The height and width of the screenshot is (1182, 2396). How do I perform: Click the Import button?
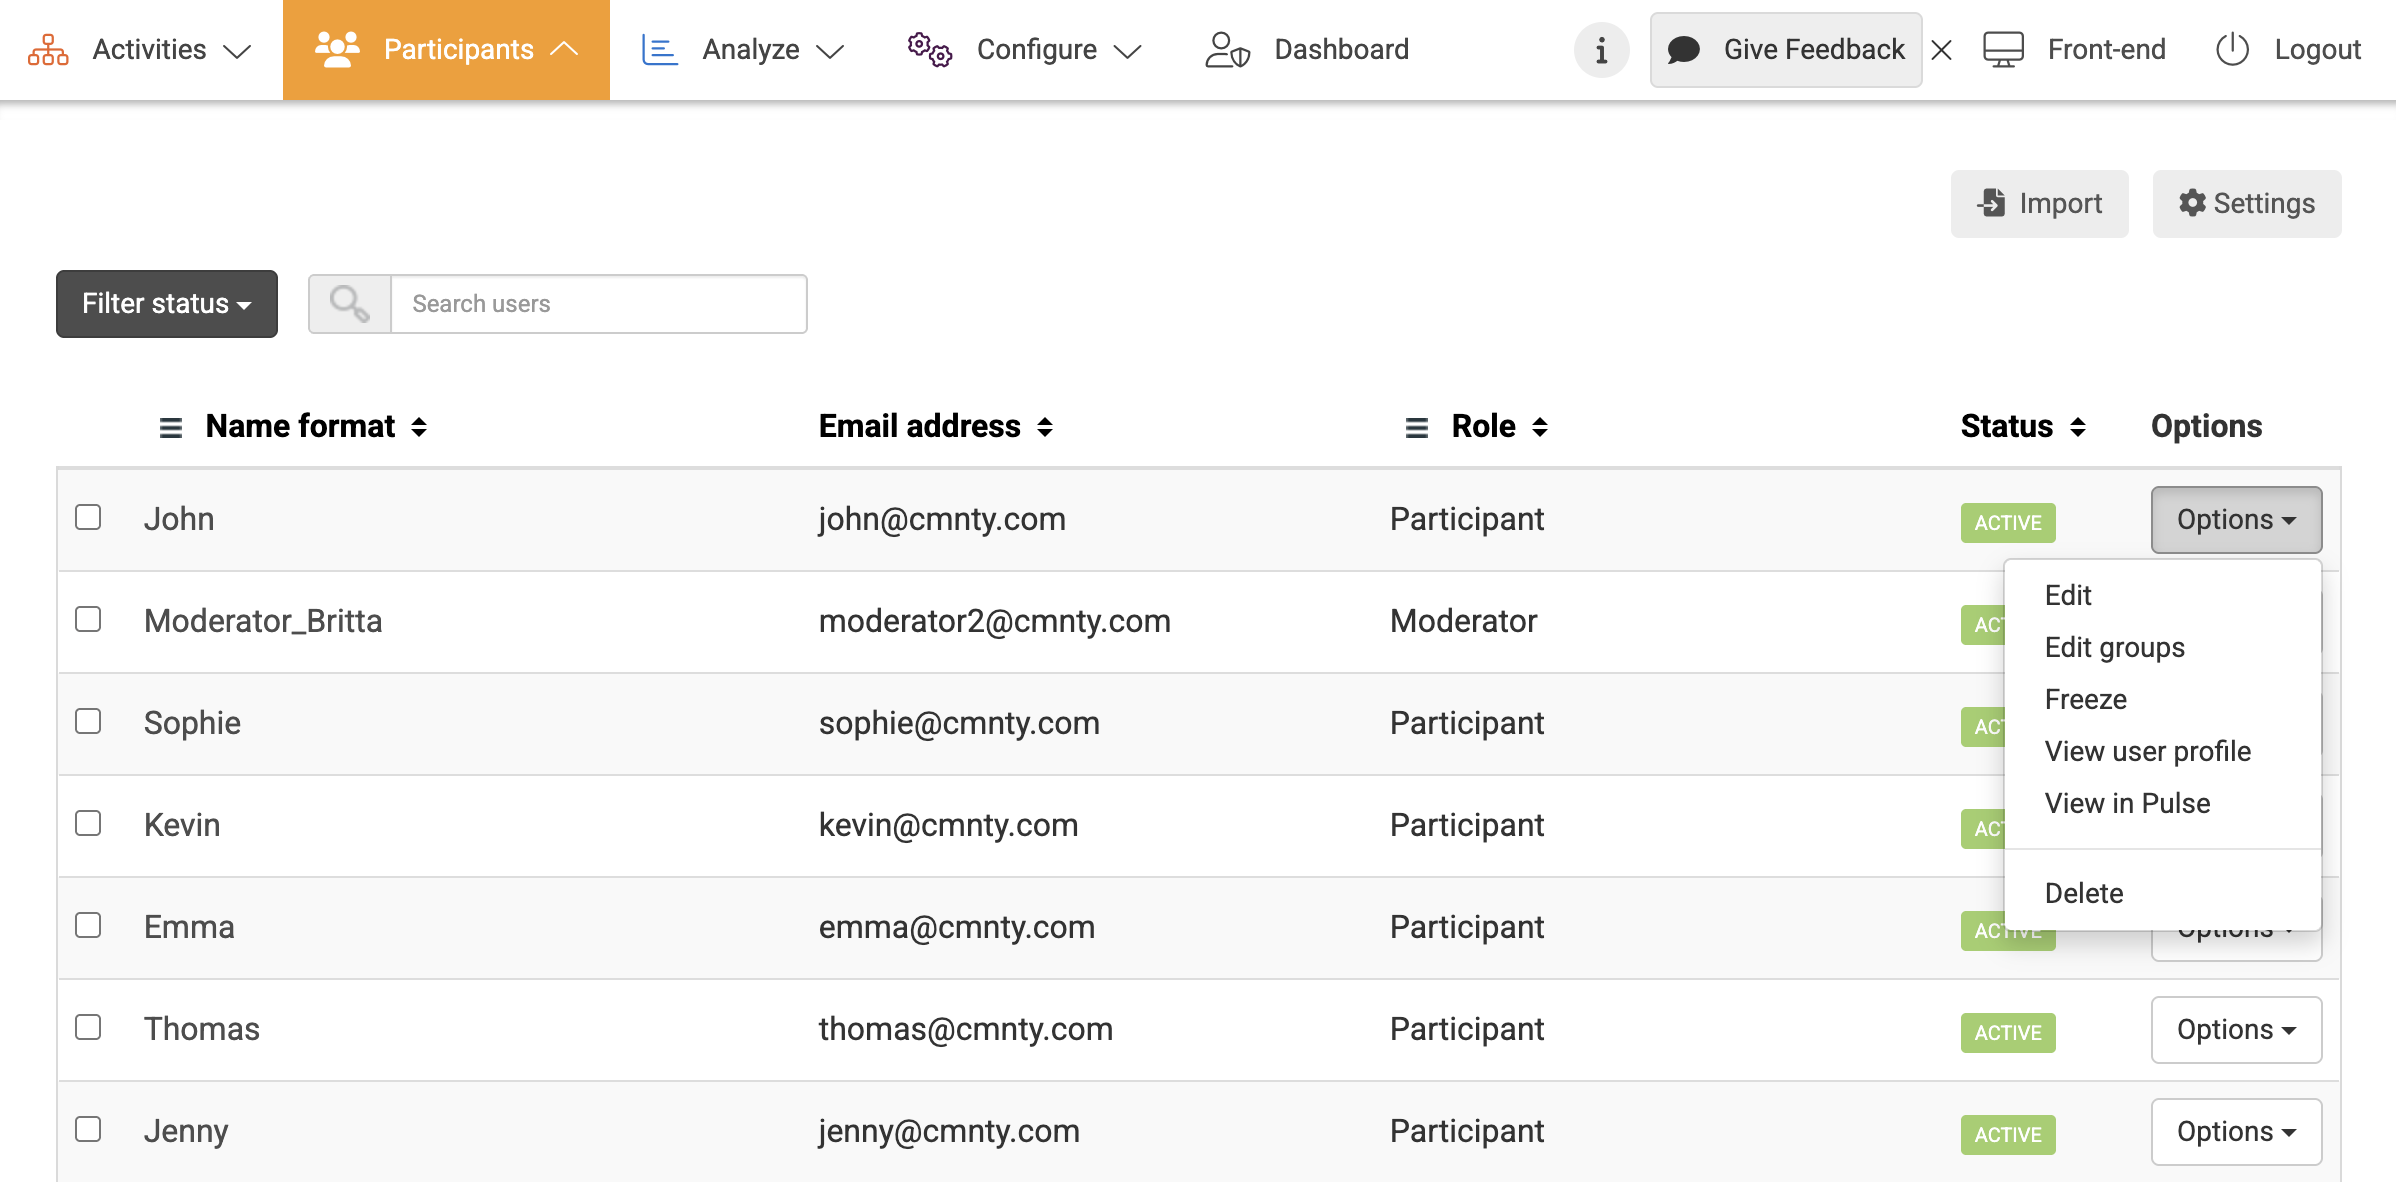coord(2039,204)
